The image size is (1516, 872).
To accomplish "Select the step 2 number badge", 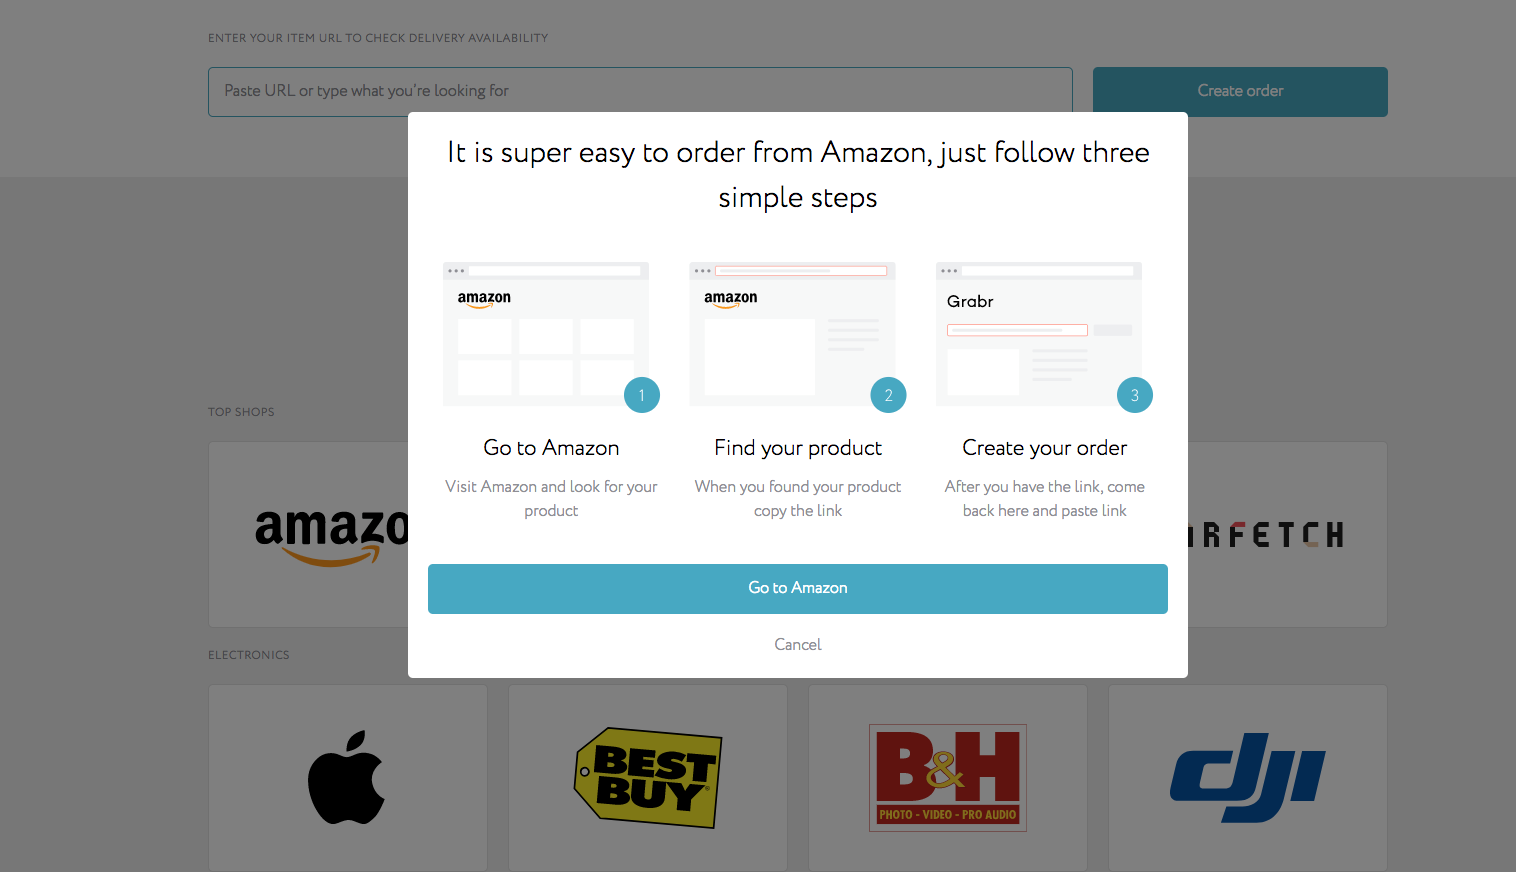I will 888,395.
